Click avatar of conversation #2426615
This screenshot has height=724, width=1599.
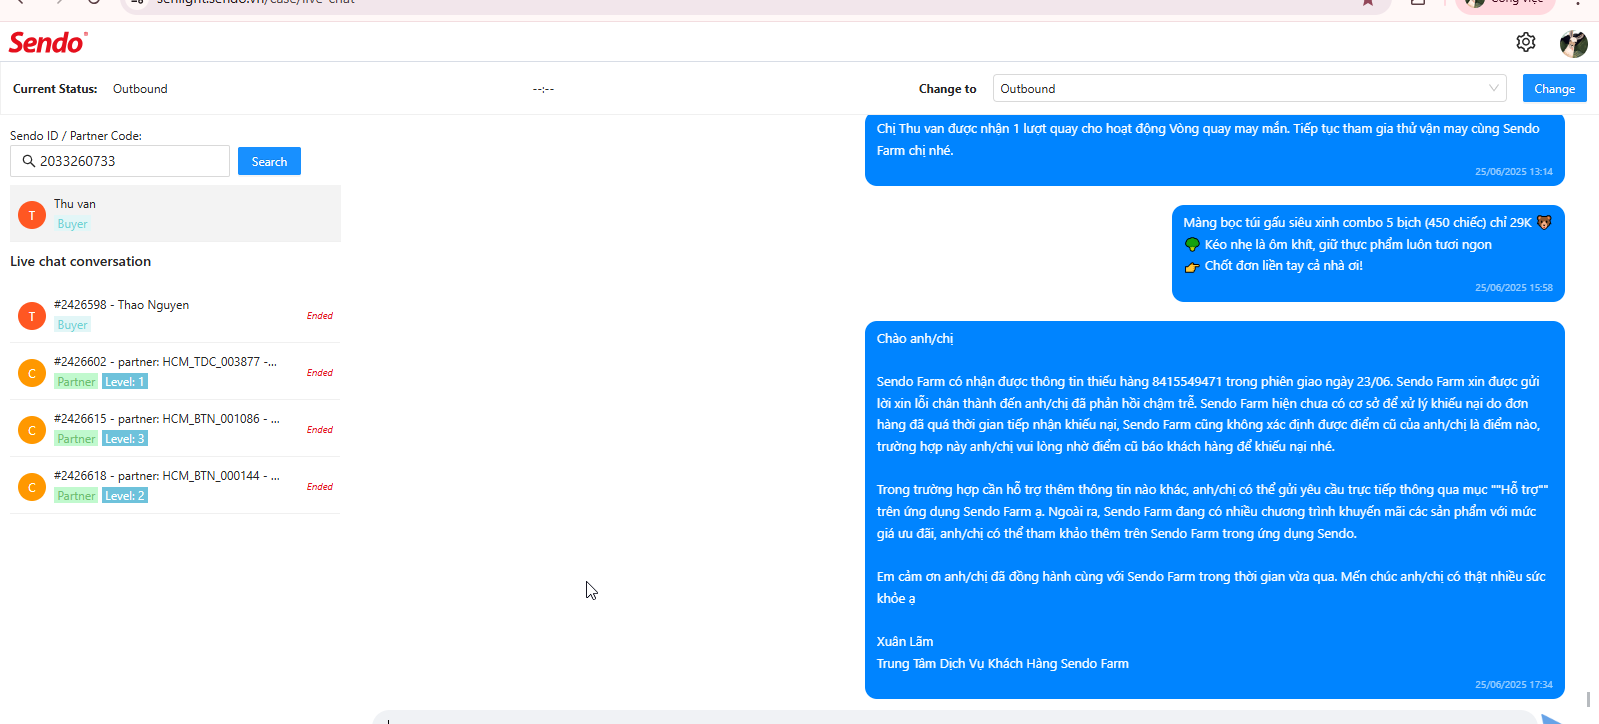pyautogui.click(x=32, y=430)
